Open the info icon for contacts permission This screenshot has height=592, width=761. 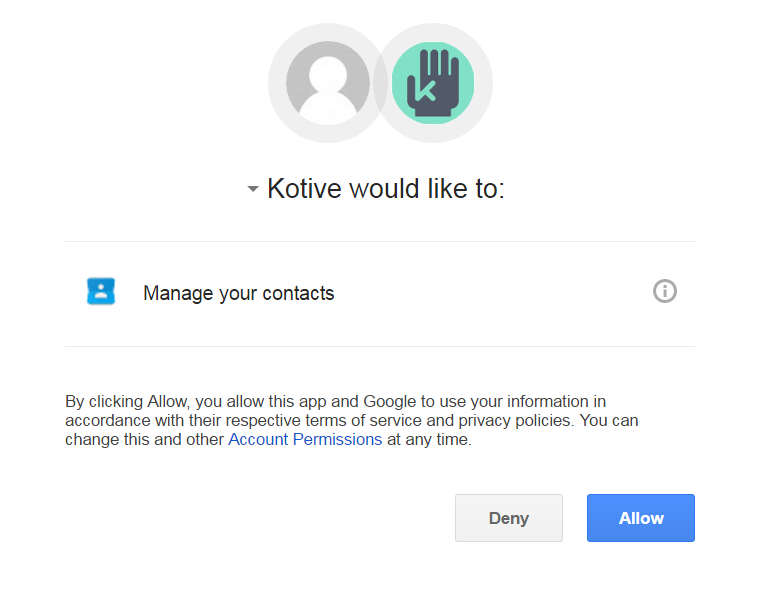pos(665,291)
